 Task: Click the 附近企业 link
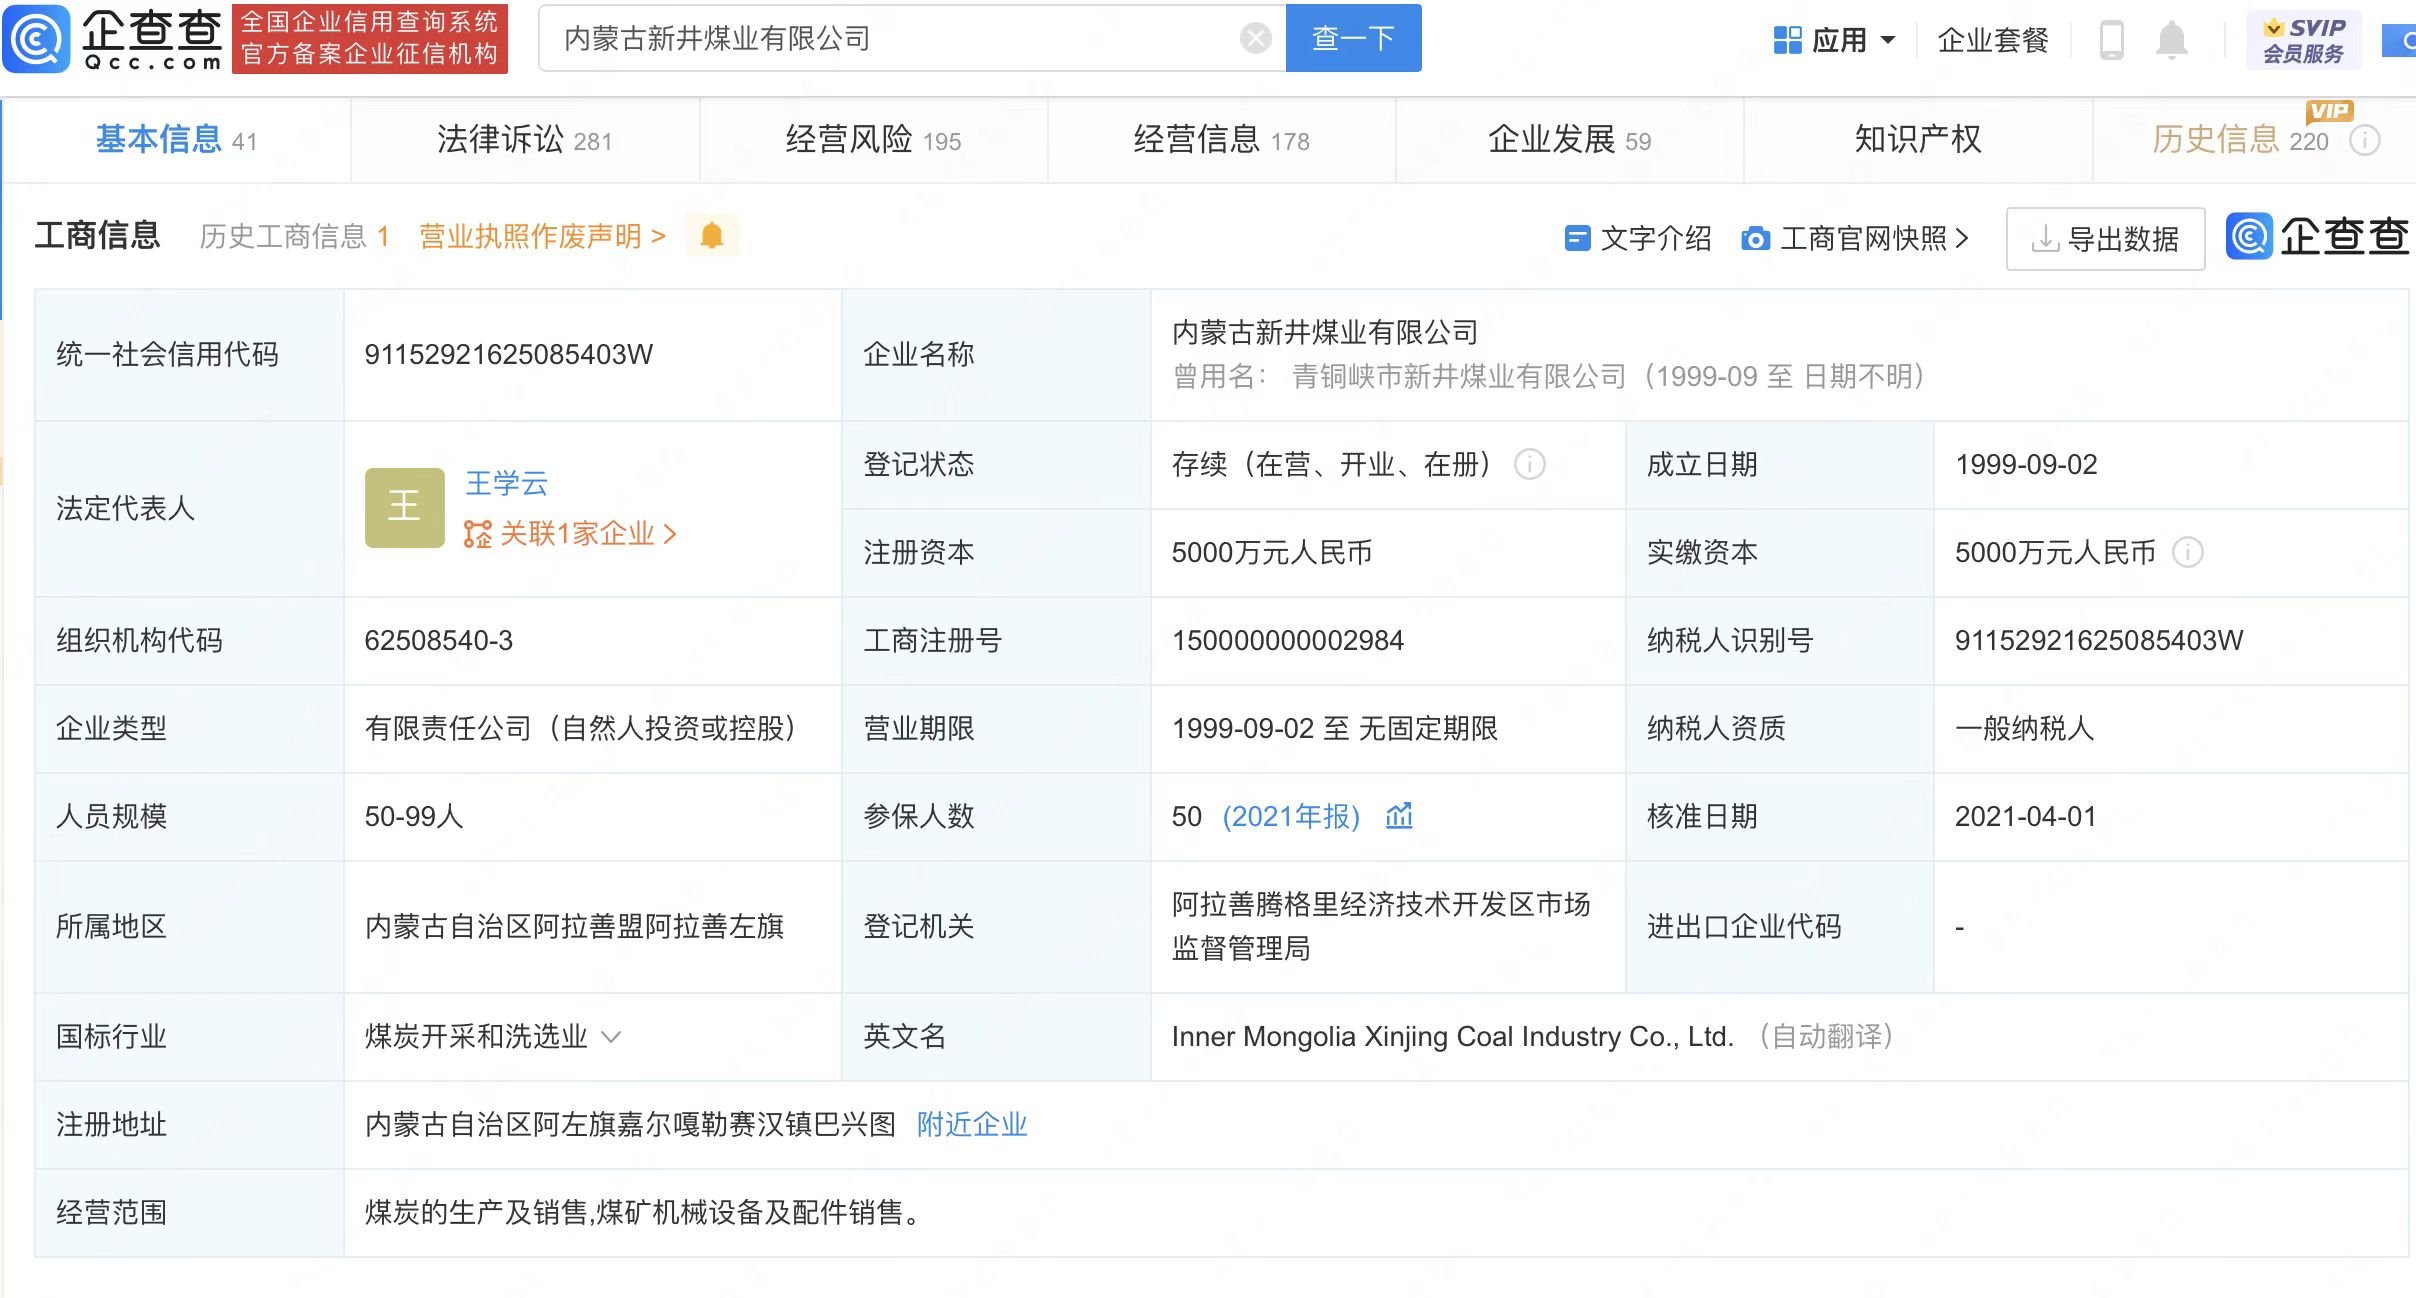(x=972, y=1125)
